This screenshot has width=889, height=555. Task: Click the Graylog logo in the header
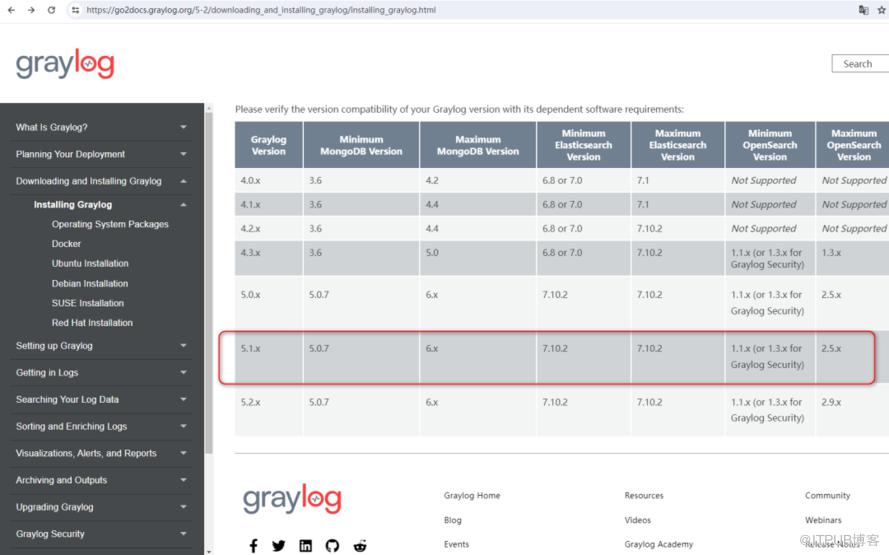click(65, 65)
